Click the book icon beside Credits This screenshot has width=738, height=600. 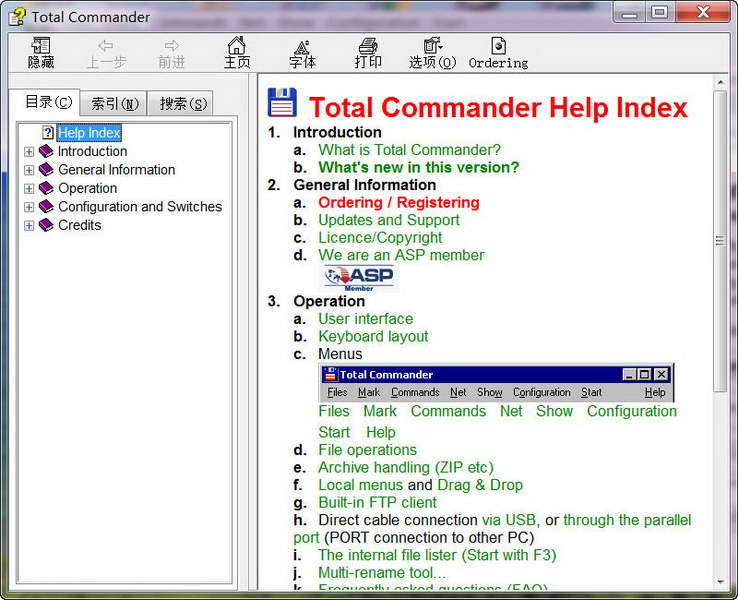tap(46, 225)
